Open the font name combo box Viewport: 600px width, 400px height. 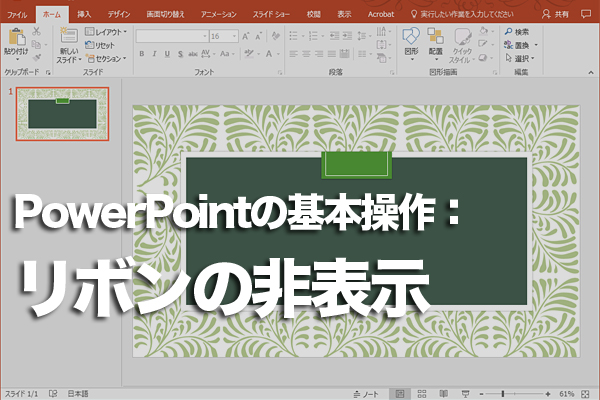point(172,36)
